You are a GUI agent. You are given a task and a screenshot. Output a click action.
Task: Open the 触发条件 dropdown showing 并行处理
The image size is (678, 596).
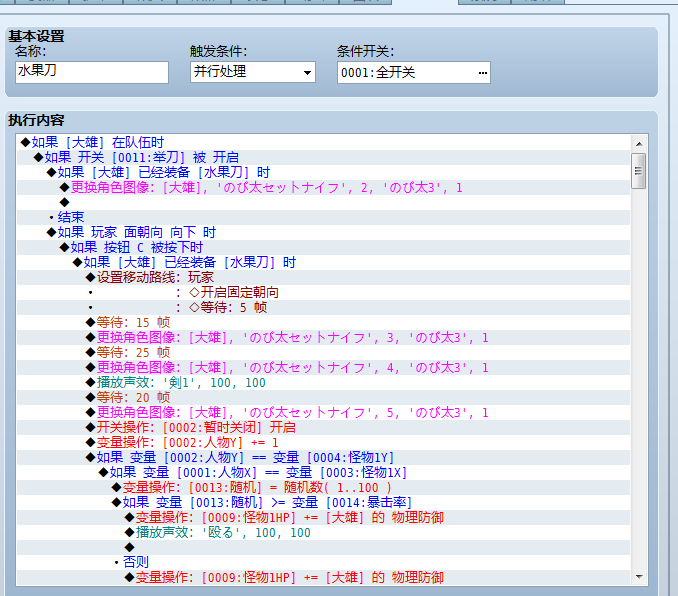coord(253,72)
